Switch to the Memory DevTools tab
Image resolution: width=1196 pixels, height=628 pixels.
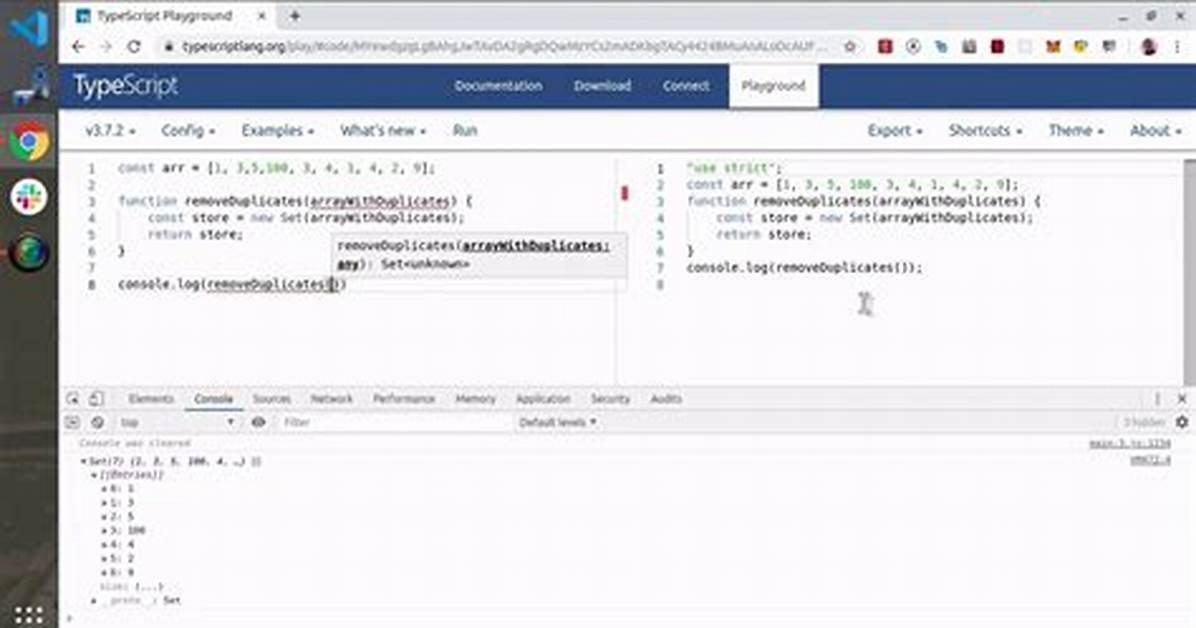pos(475,398)
